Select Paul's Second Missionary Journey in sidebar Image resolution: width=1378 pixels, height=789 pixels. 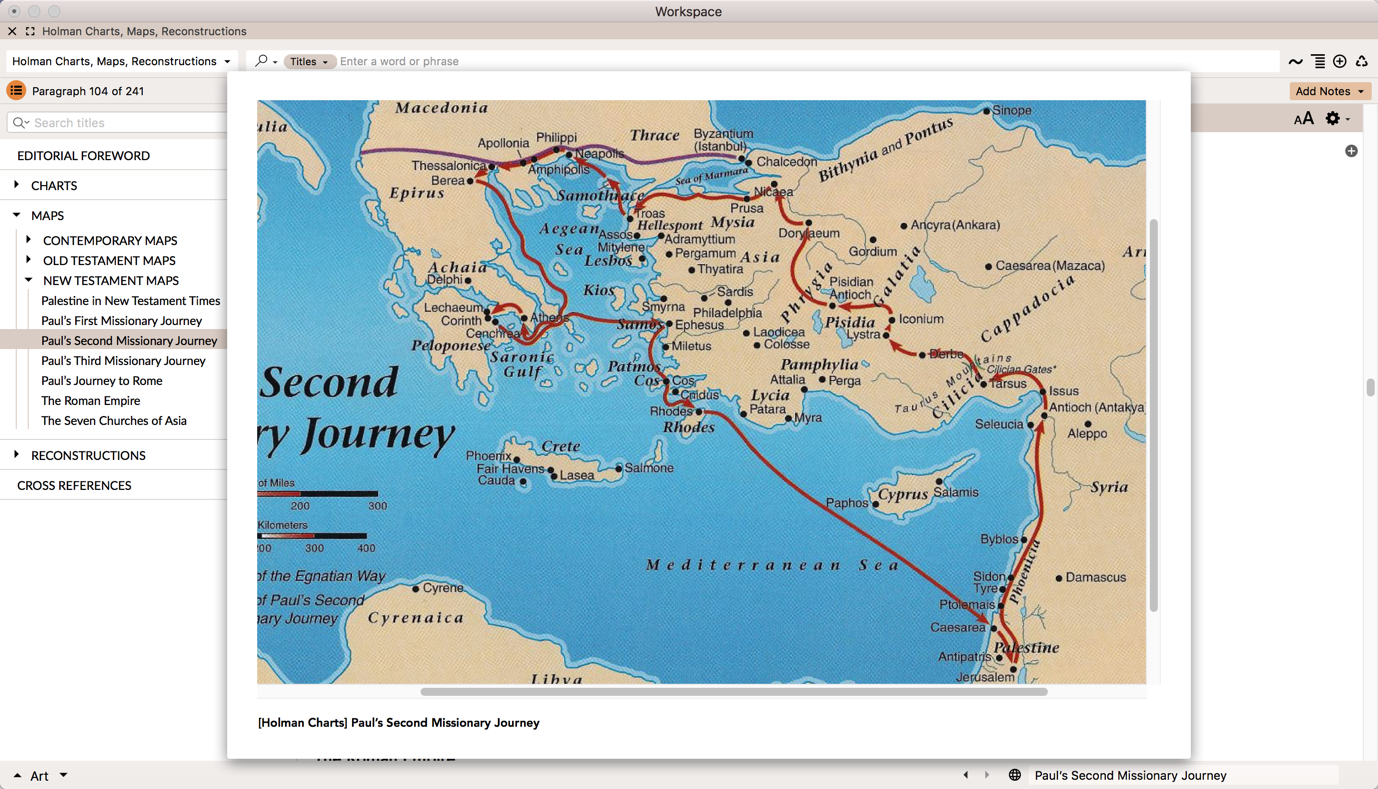tap(129, 341)
